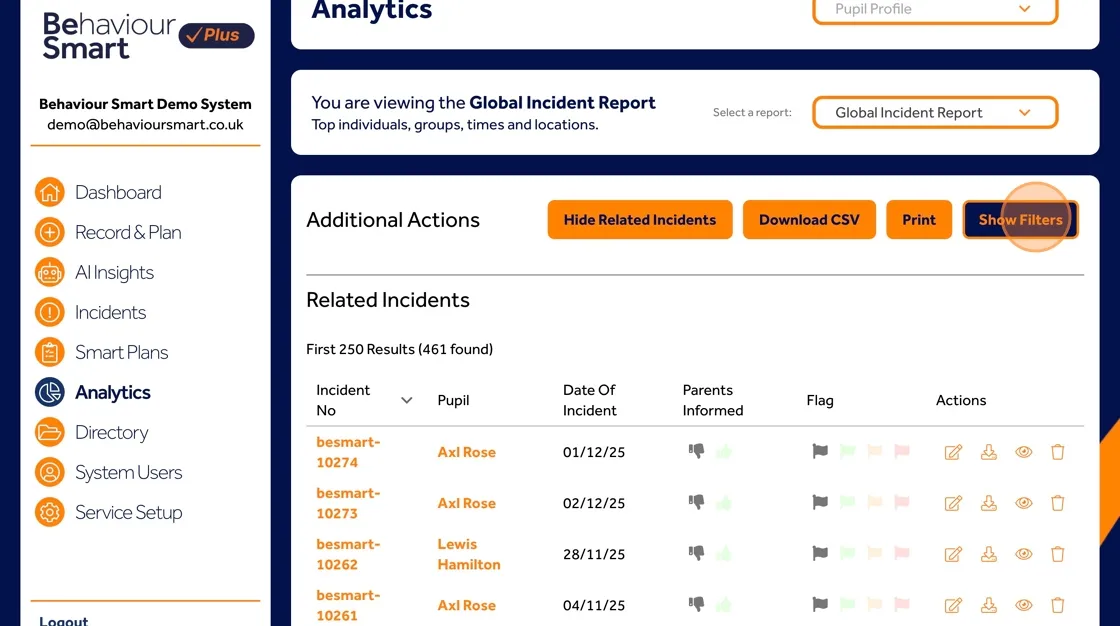Viewport: 1120px width, 626px height.
Task: Select the Smart Plans clipboard icon
Action: (x=49, y=352)
